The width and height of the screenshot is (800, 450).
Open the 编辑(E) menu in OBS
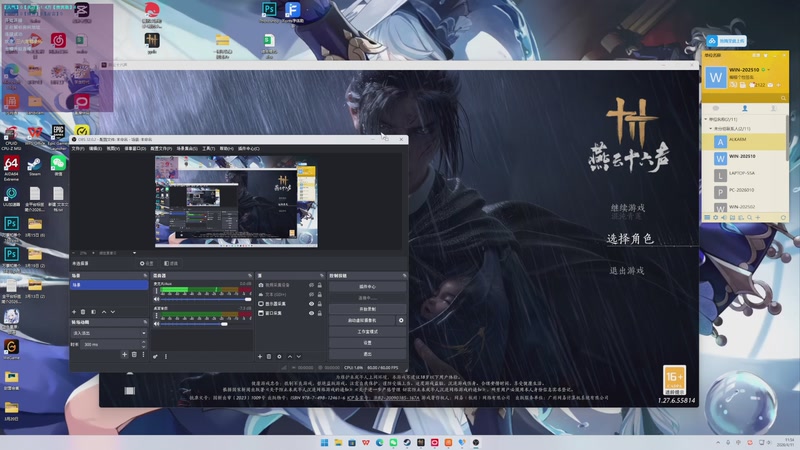95,148
